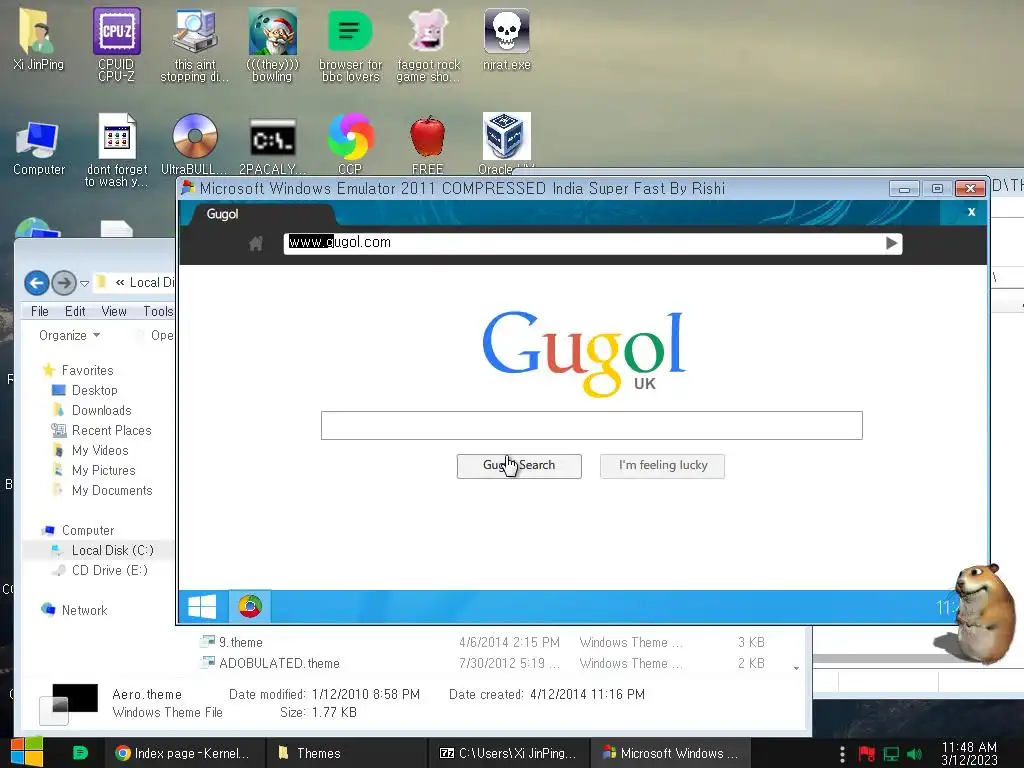The image size is (1024, 768).
Task: Select Favorites in the Explorer sidebar
Action: tap(87, 370)
